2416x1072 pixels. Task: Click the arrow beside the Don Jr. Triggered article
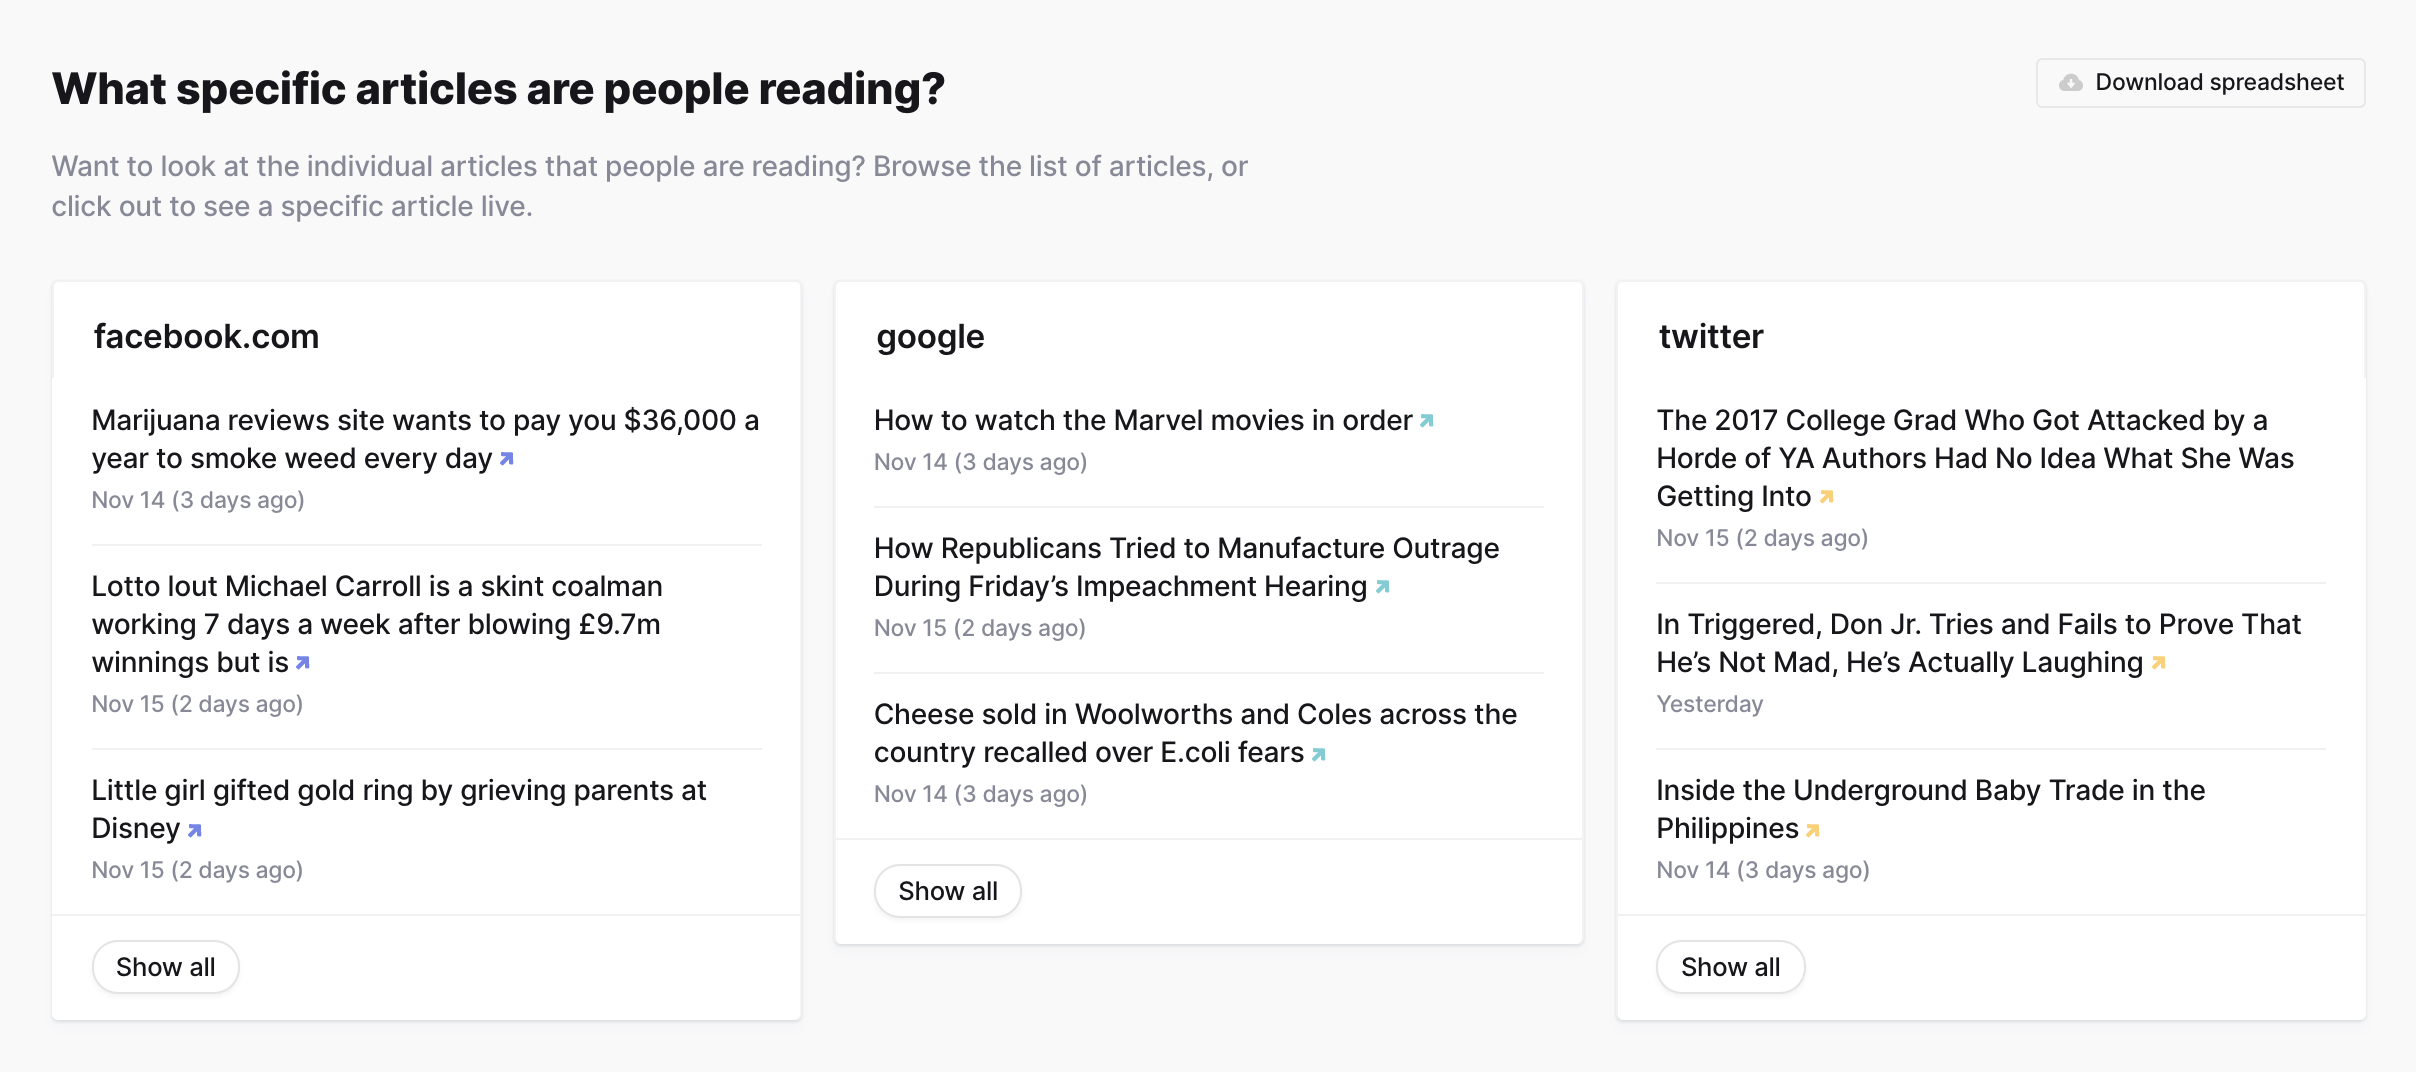pyautogui.click(x=2159, y=662)
